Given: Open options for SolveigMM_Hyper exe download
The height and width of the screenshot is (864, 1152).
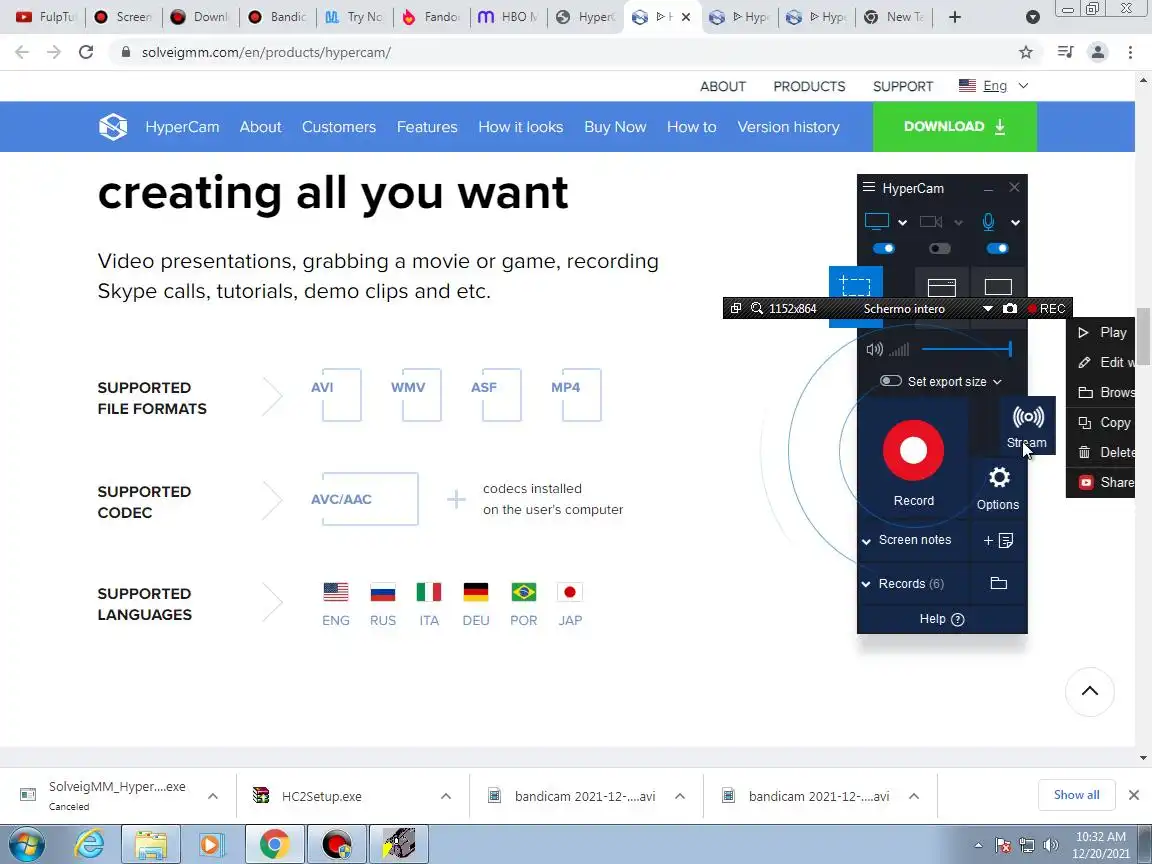Looking at the screenshot, I should [212, 796].
